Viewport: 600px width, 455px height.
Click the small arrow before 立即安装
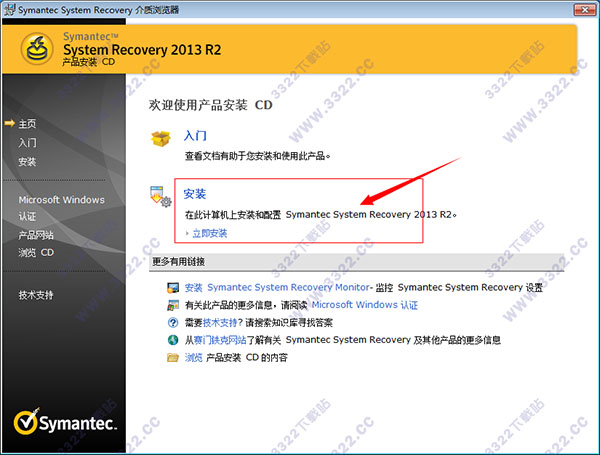click(187, 233)
